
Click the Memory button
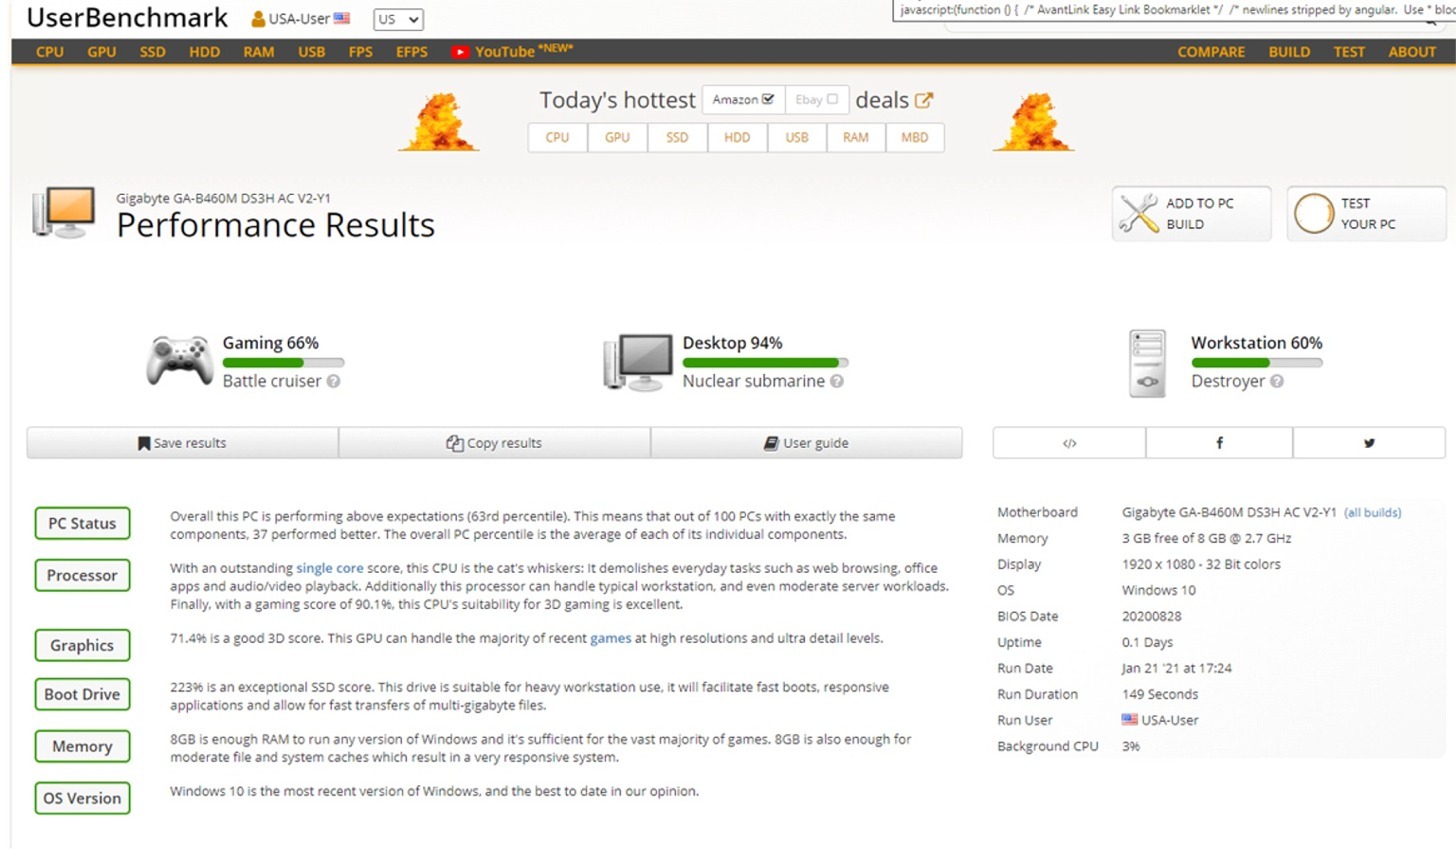82,746
